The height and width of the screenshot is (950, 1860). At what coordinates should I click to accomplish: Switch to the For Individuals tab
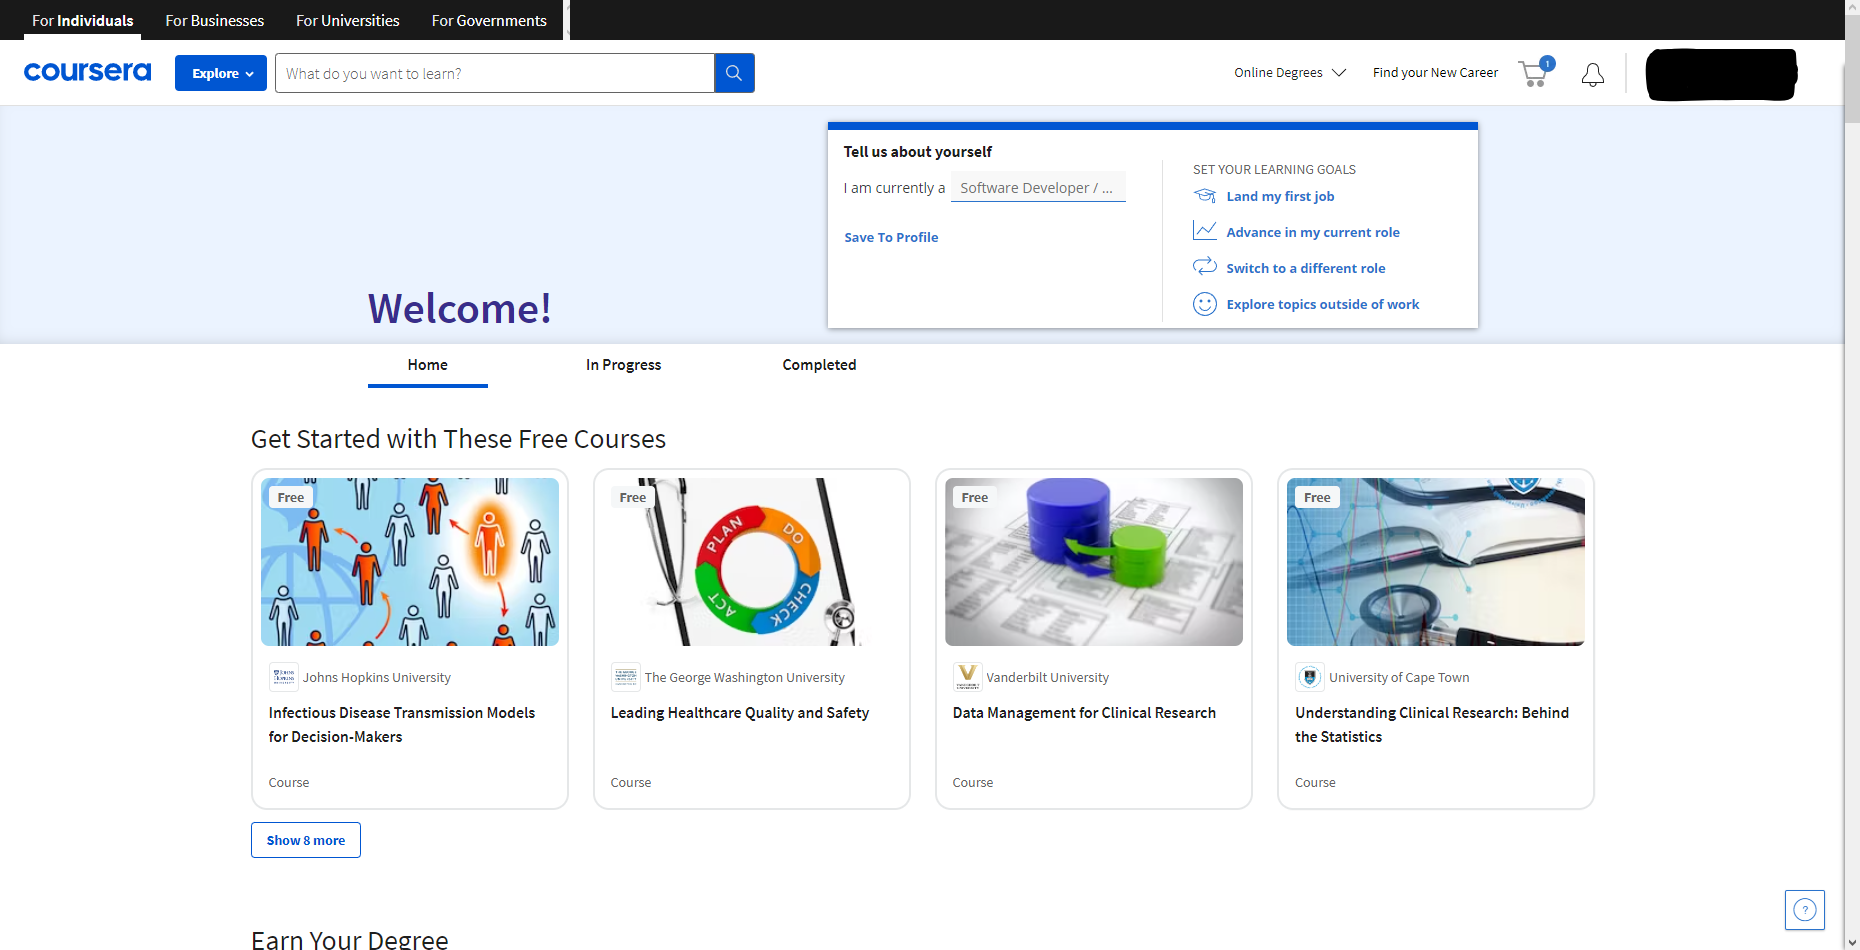[82, 20]
